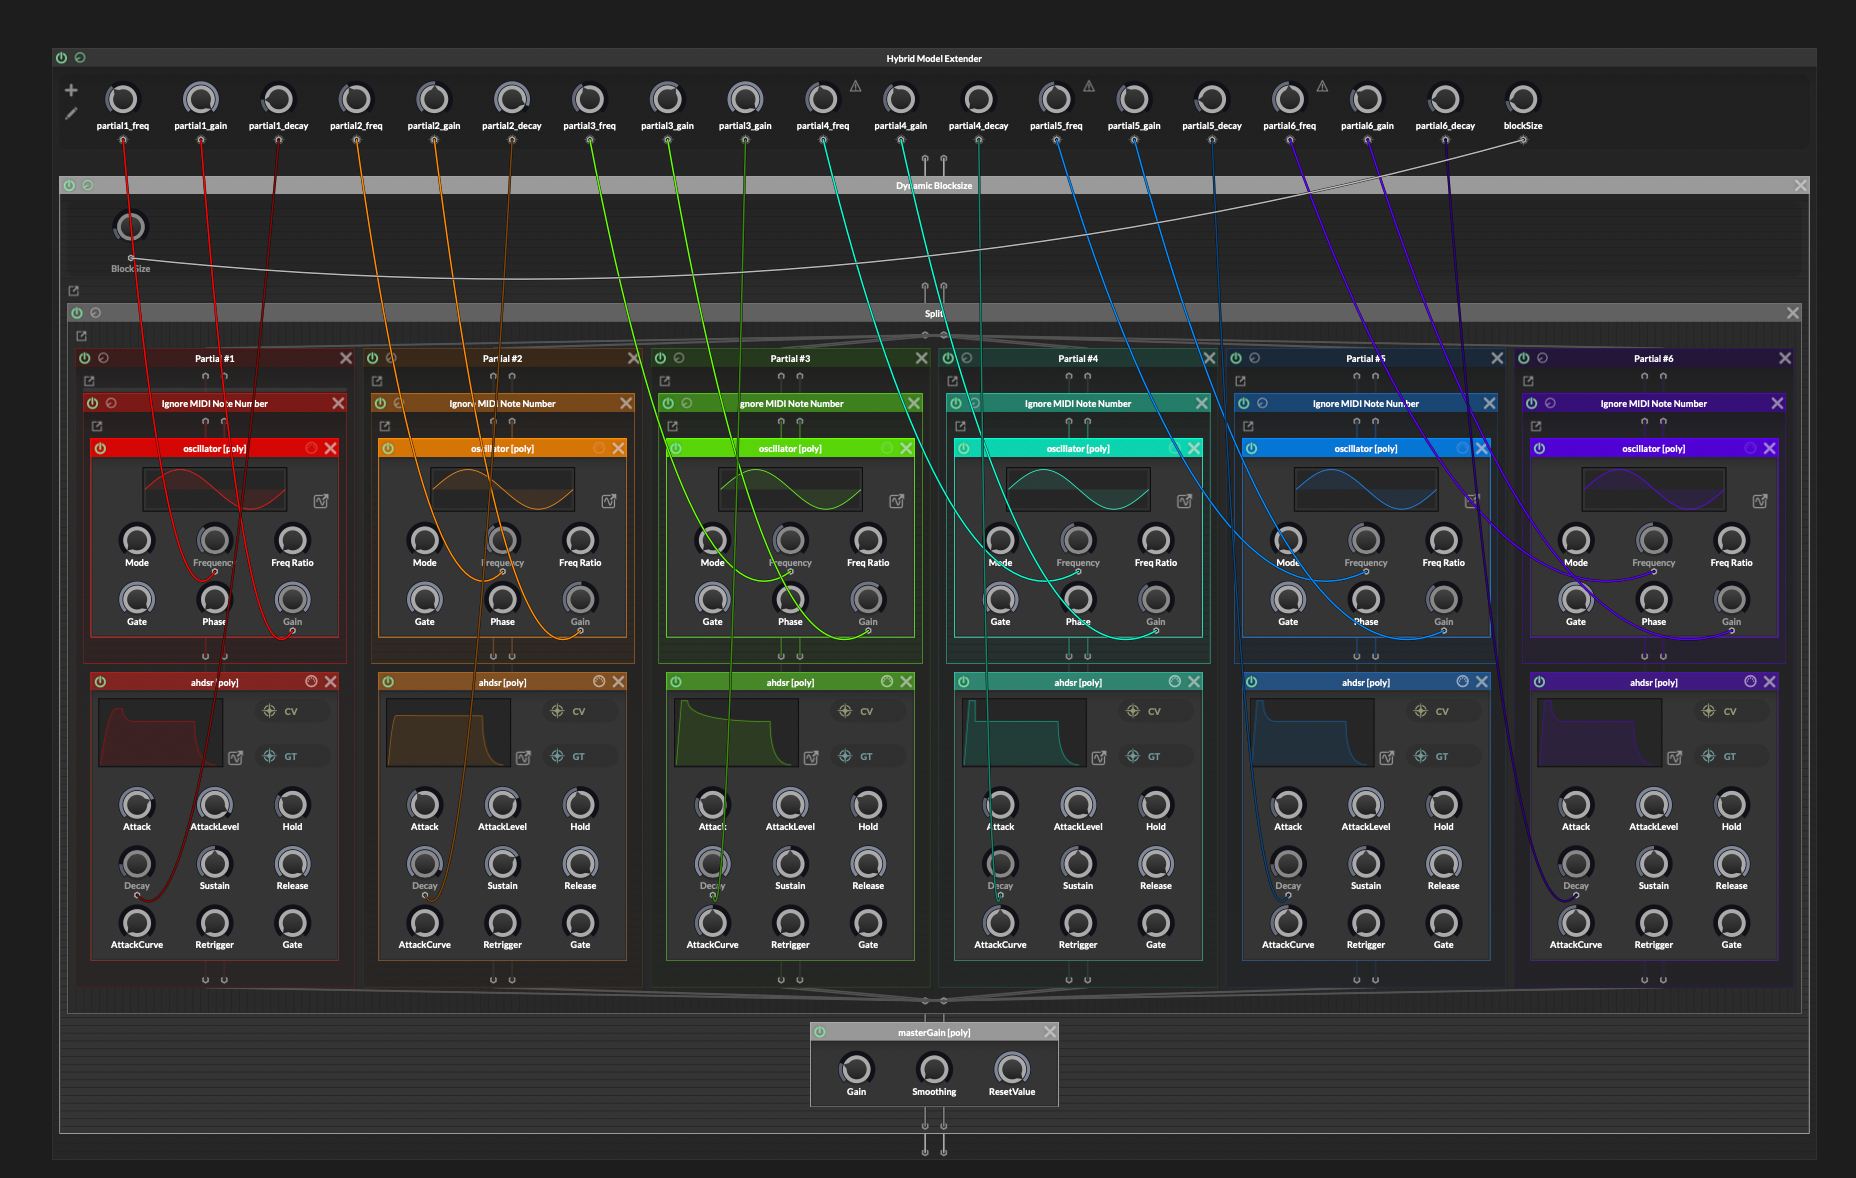Screen dimensions: 1856x1178
Task: Click the BlockSize knob in Dynamic Blocksize
Action: (x=130, y=227)
